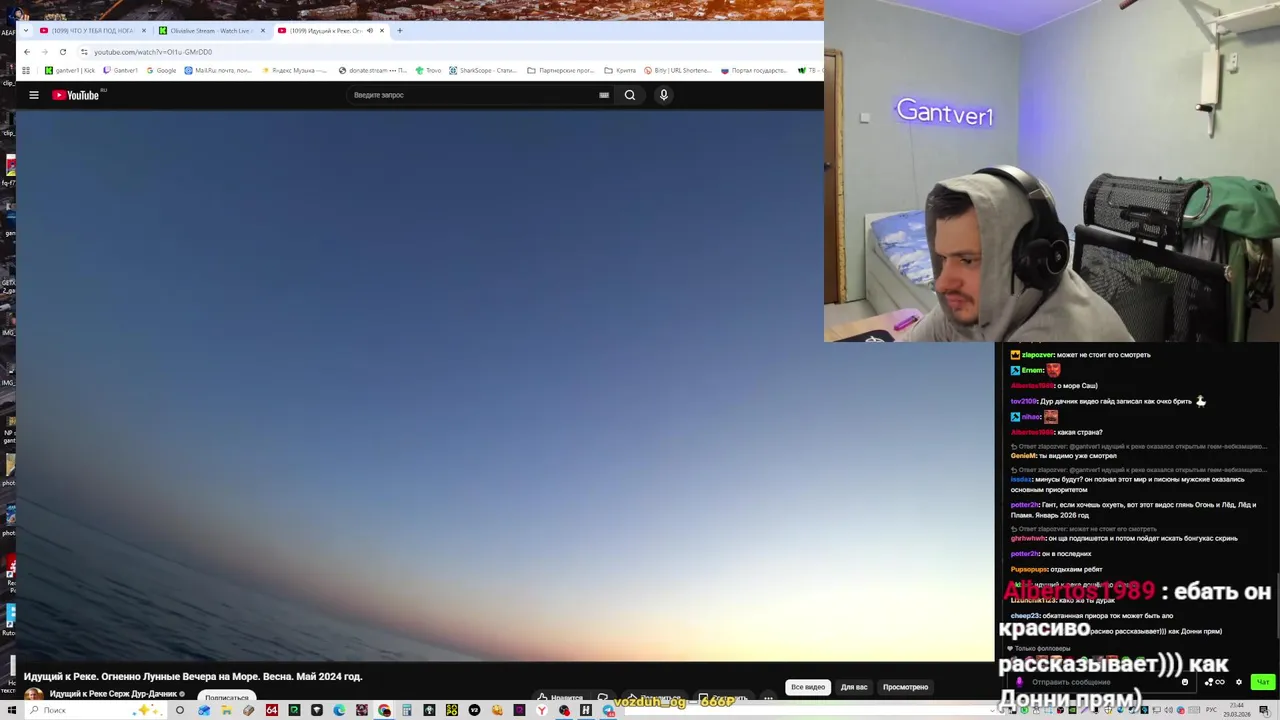This screenshot has width=1280, height=720.
Task: Open the Яндекс Музыка bookmark
Action: [x=295, y=71]
